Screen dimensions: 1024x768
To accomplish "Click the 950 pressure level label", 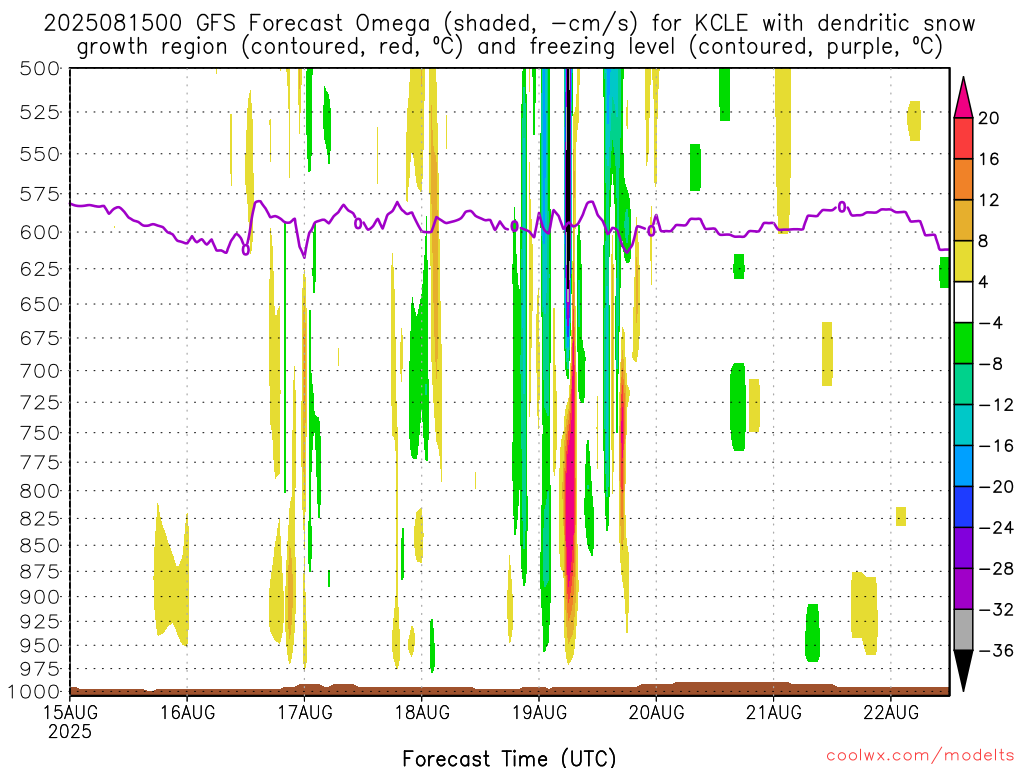I will click(x=40, y=646).
